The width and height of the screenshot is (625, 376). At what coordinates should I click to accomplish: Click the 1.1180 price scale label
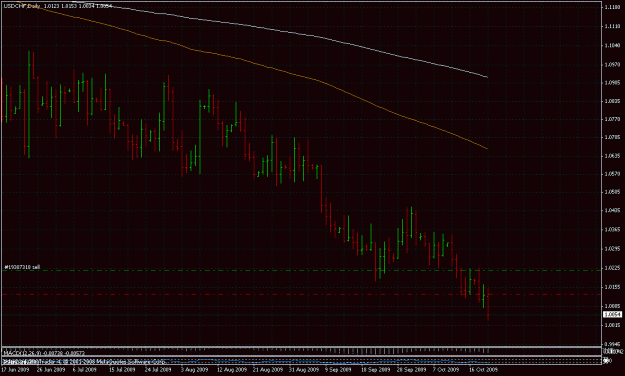(x=613, y=7)
